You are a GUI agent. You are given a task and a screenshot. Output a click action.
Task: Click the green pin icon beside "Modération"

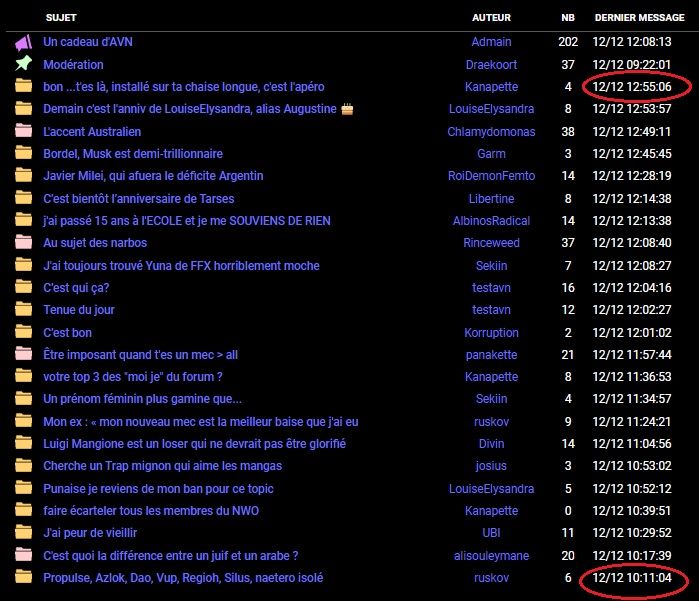23,64
